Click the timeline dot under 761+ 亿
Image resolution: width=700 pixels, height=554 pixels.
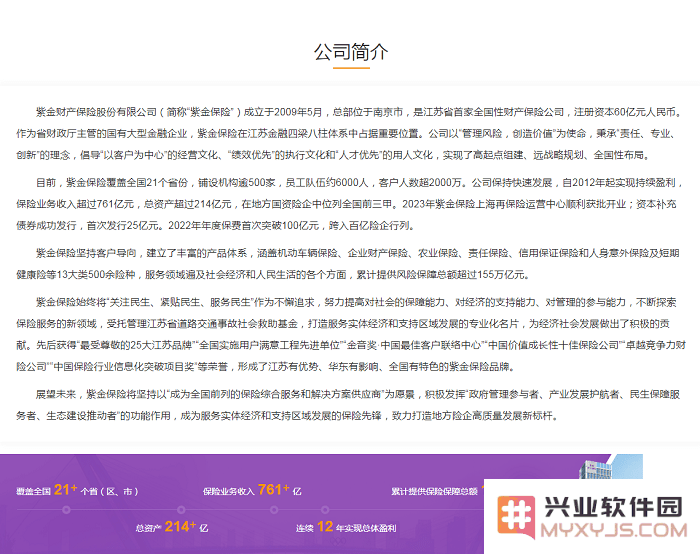(x=274, y=509)
